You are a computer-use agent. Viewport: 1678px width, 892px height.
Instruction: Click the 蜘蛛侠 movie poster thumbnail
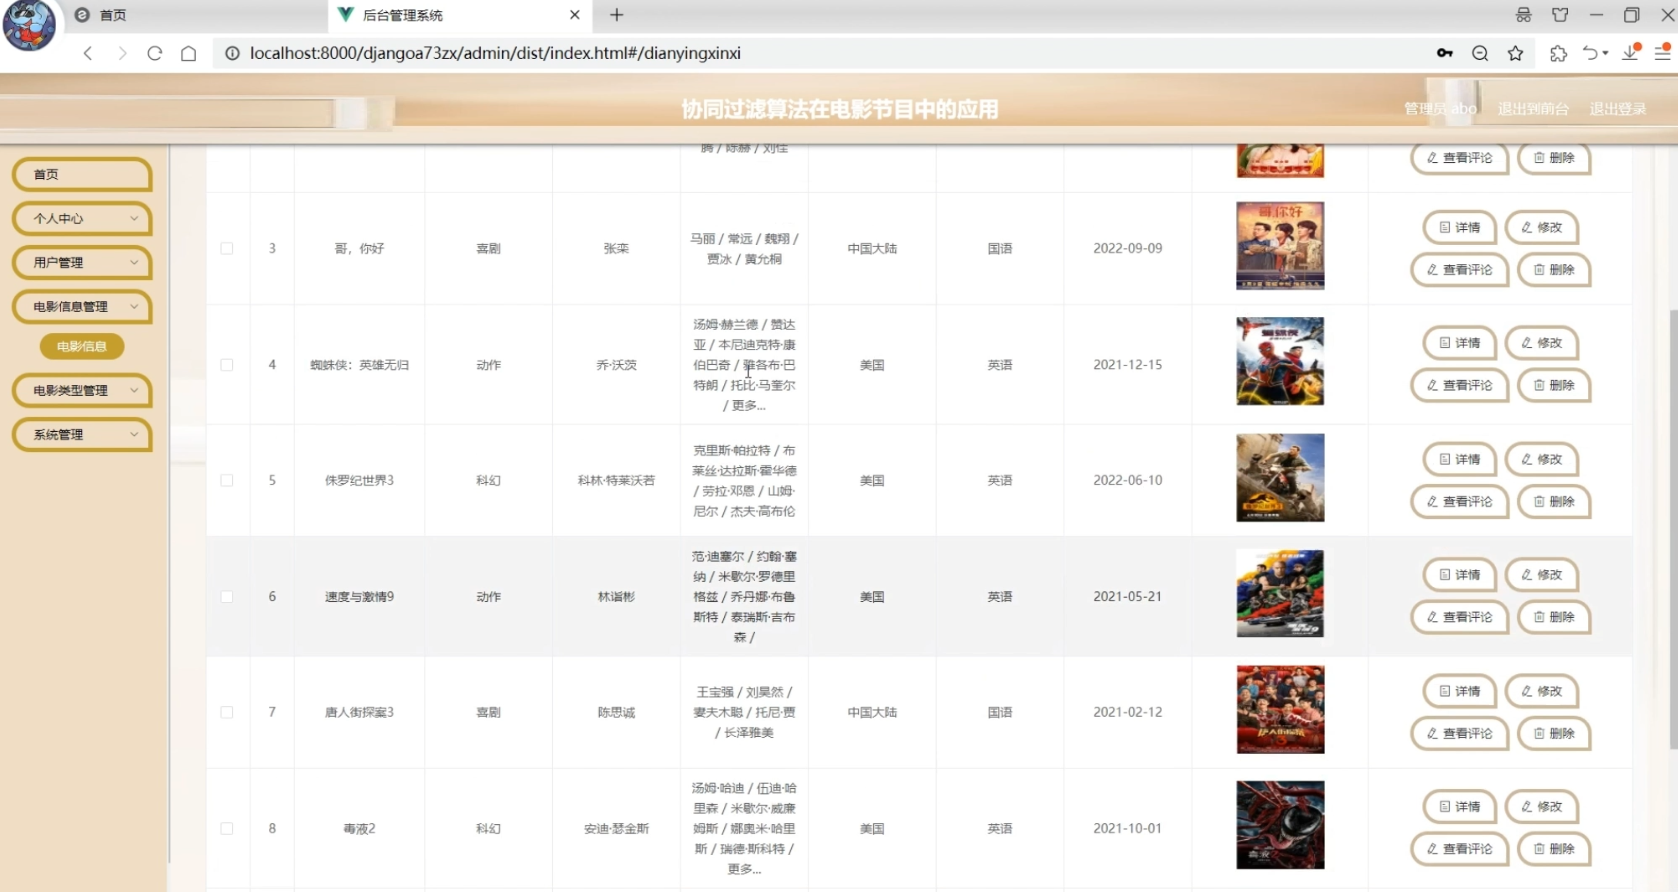click(1280, 361)
